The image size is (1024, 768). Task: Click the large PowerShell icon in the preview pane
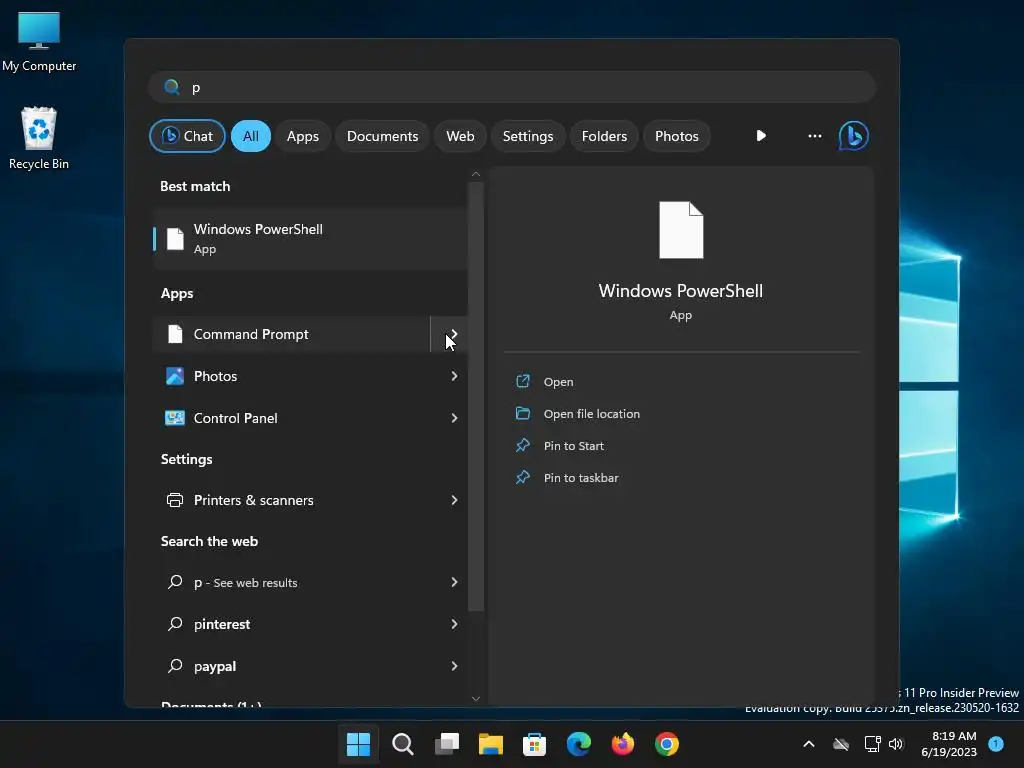681,230
